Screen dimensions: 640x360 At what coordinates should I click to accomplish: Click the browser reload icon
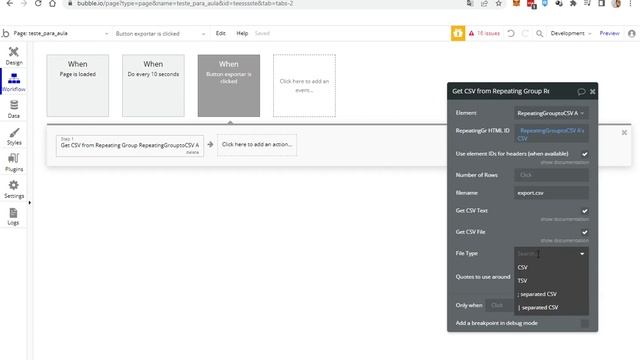tap(38, 3)
